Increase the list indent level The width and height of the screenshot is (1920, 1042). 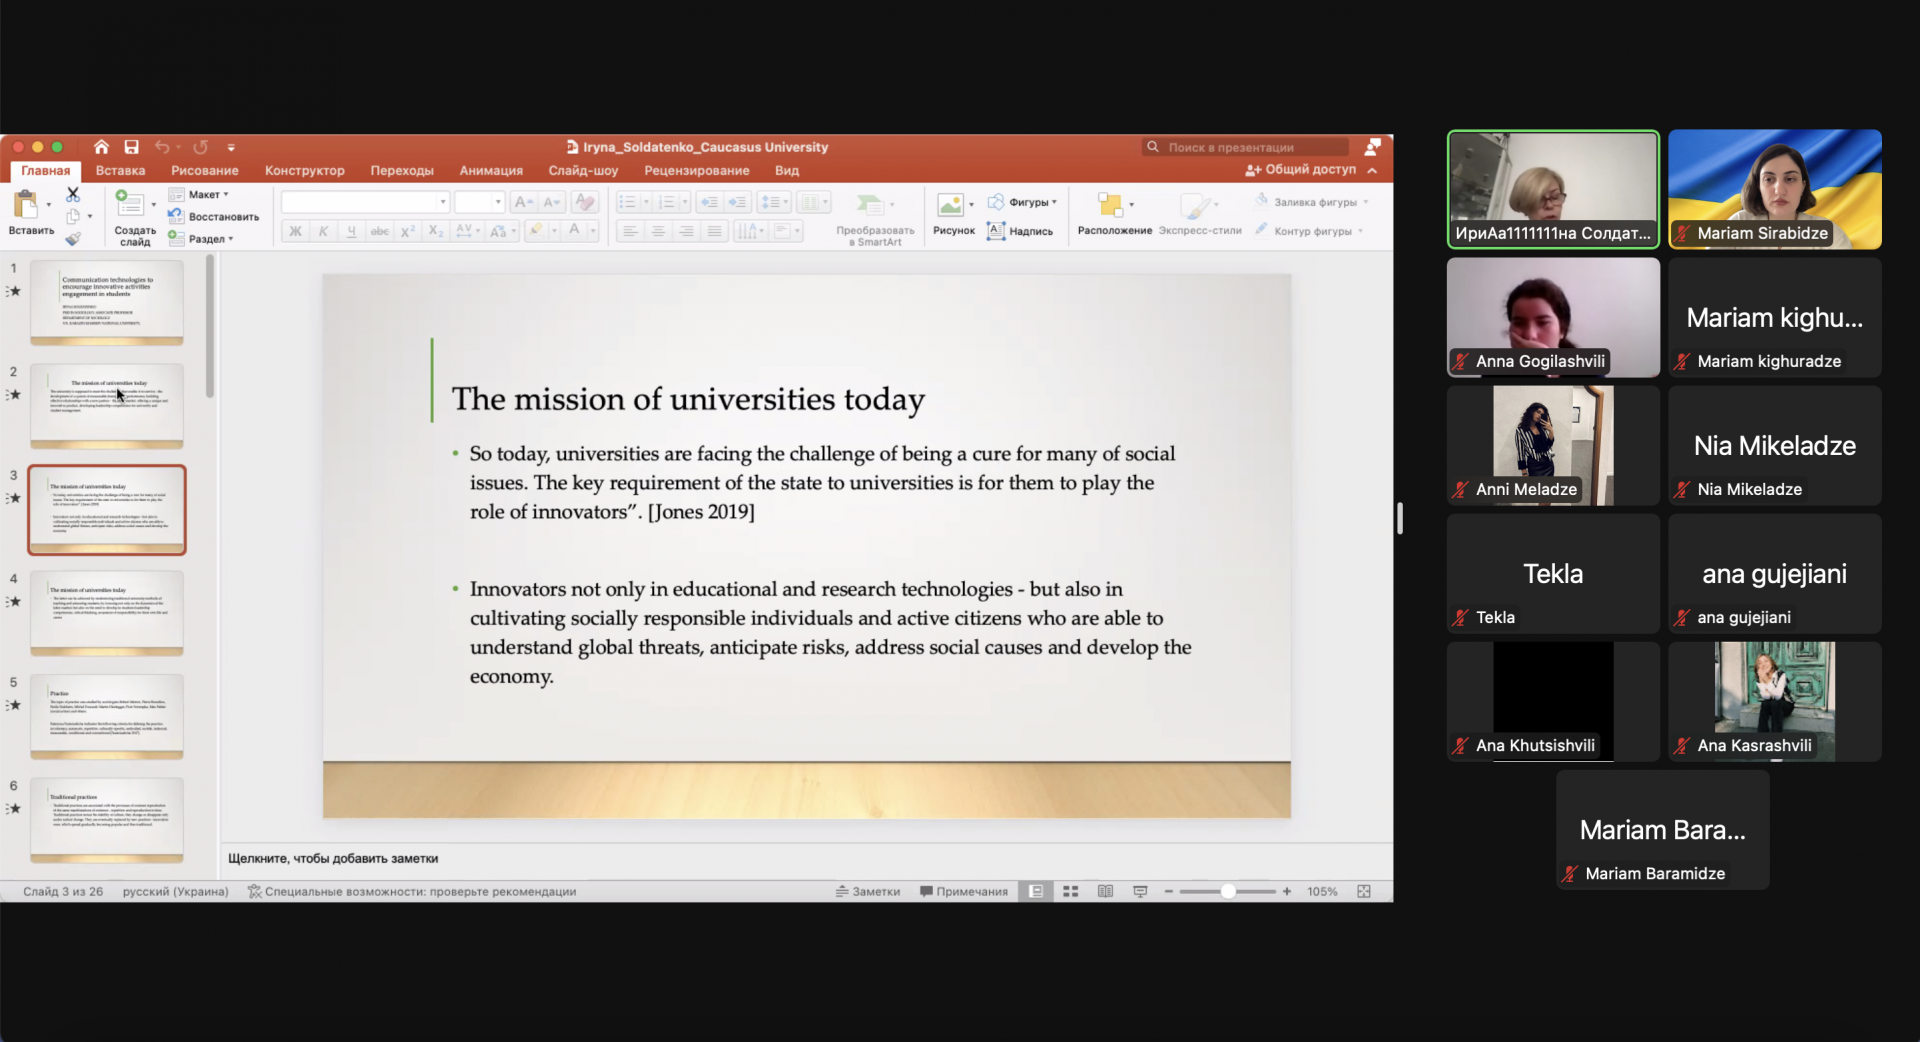click(x=737, y=202)
